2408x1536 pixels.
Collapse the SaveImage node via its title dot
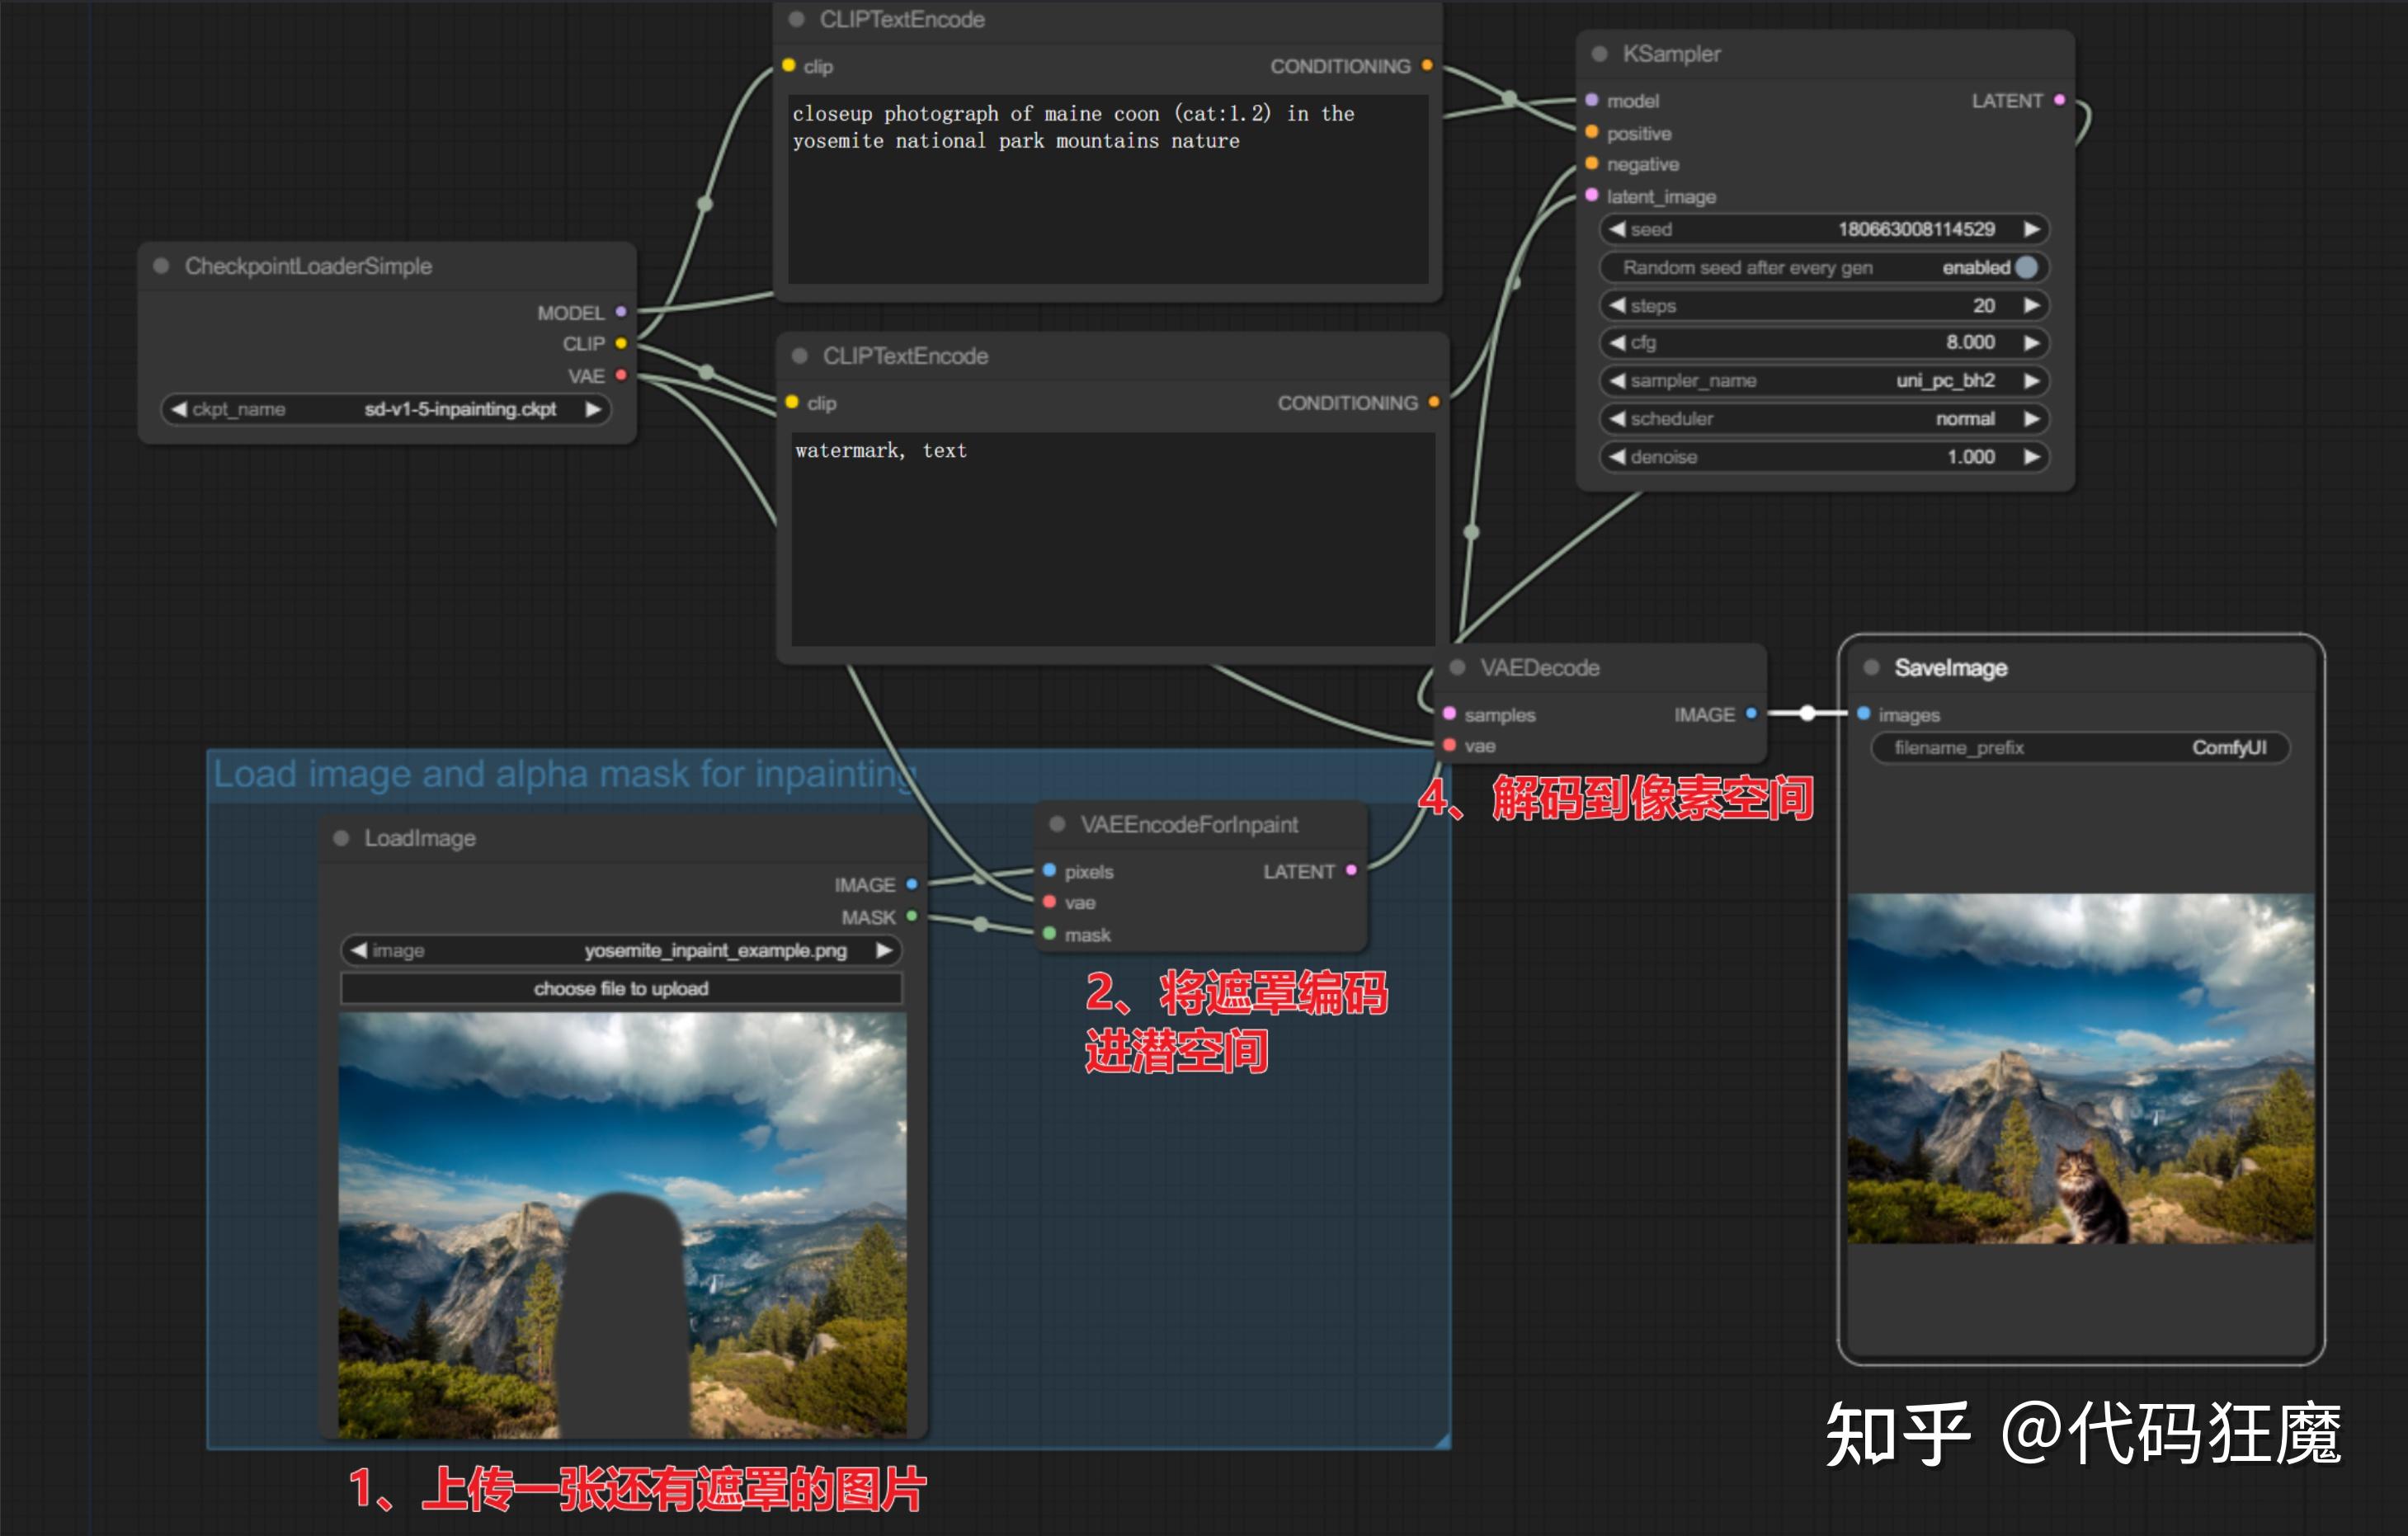[x=1871, y=667]
